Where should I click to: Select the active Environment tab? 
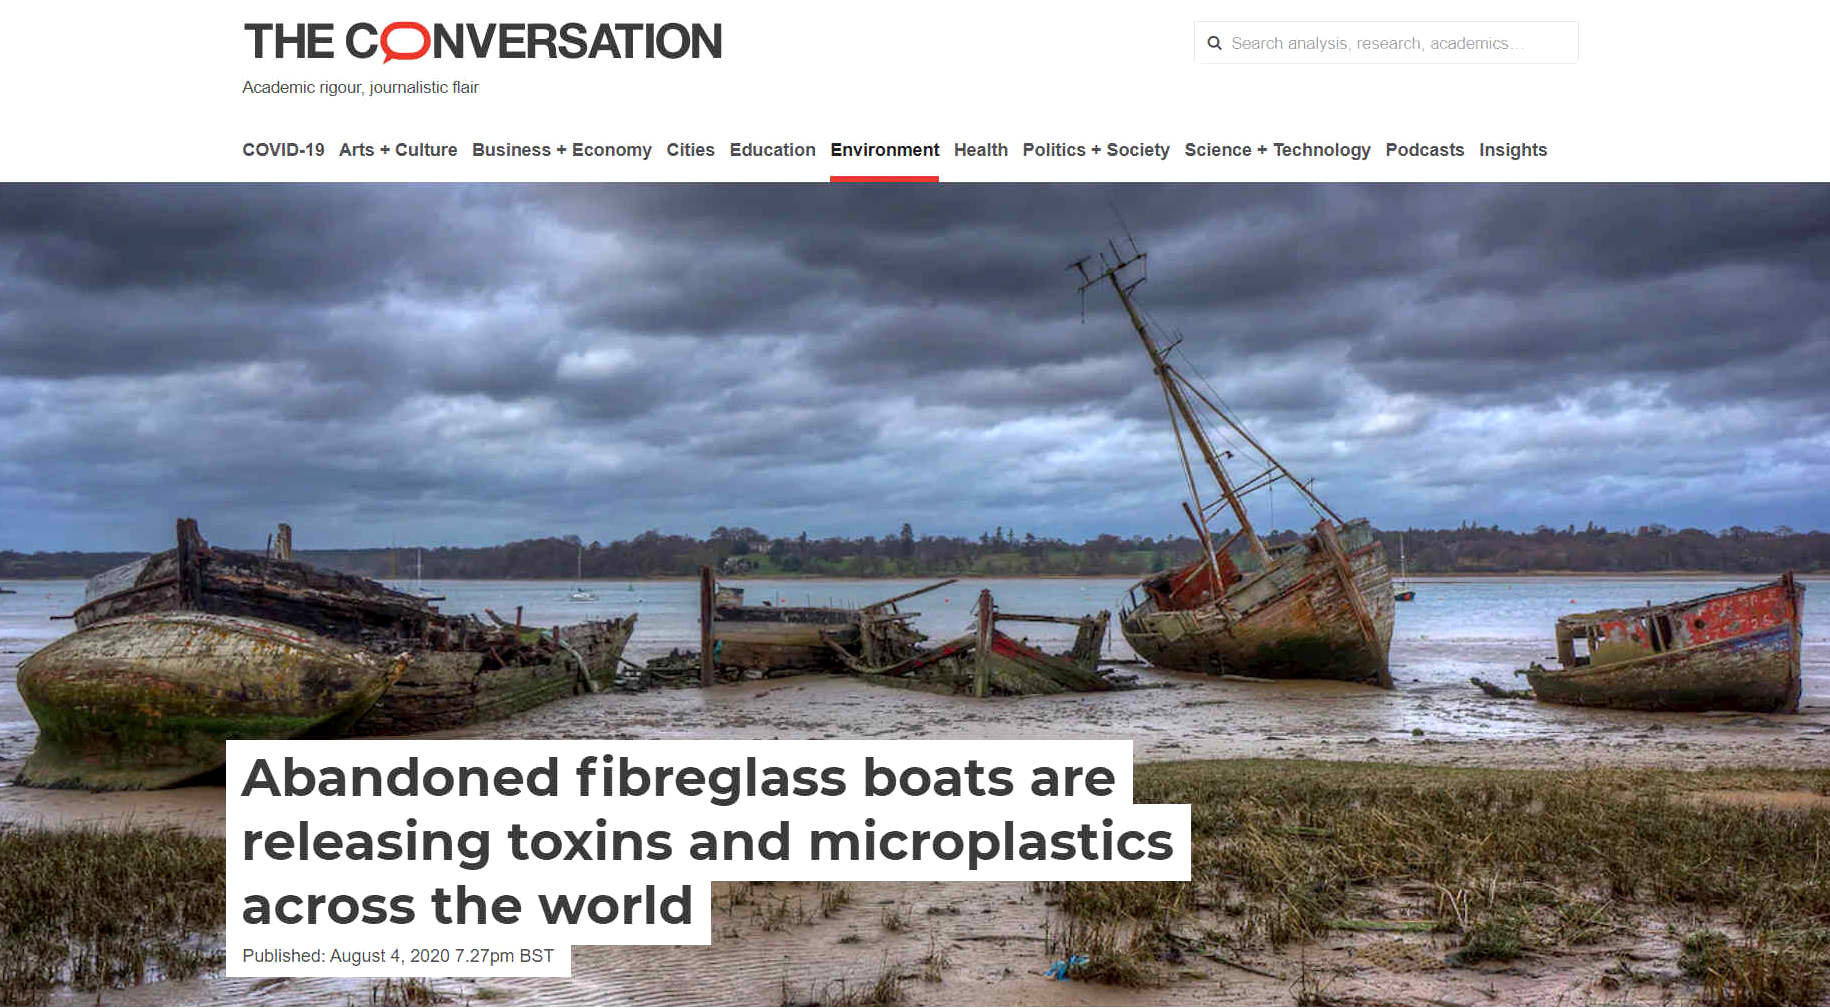point(884,150)
